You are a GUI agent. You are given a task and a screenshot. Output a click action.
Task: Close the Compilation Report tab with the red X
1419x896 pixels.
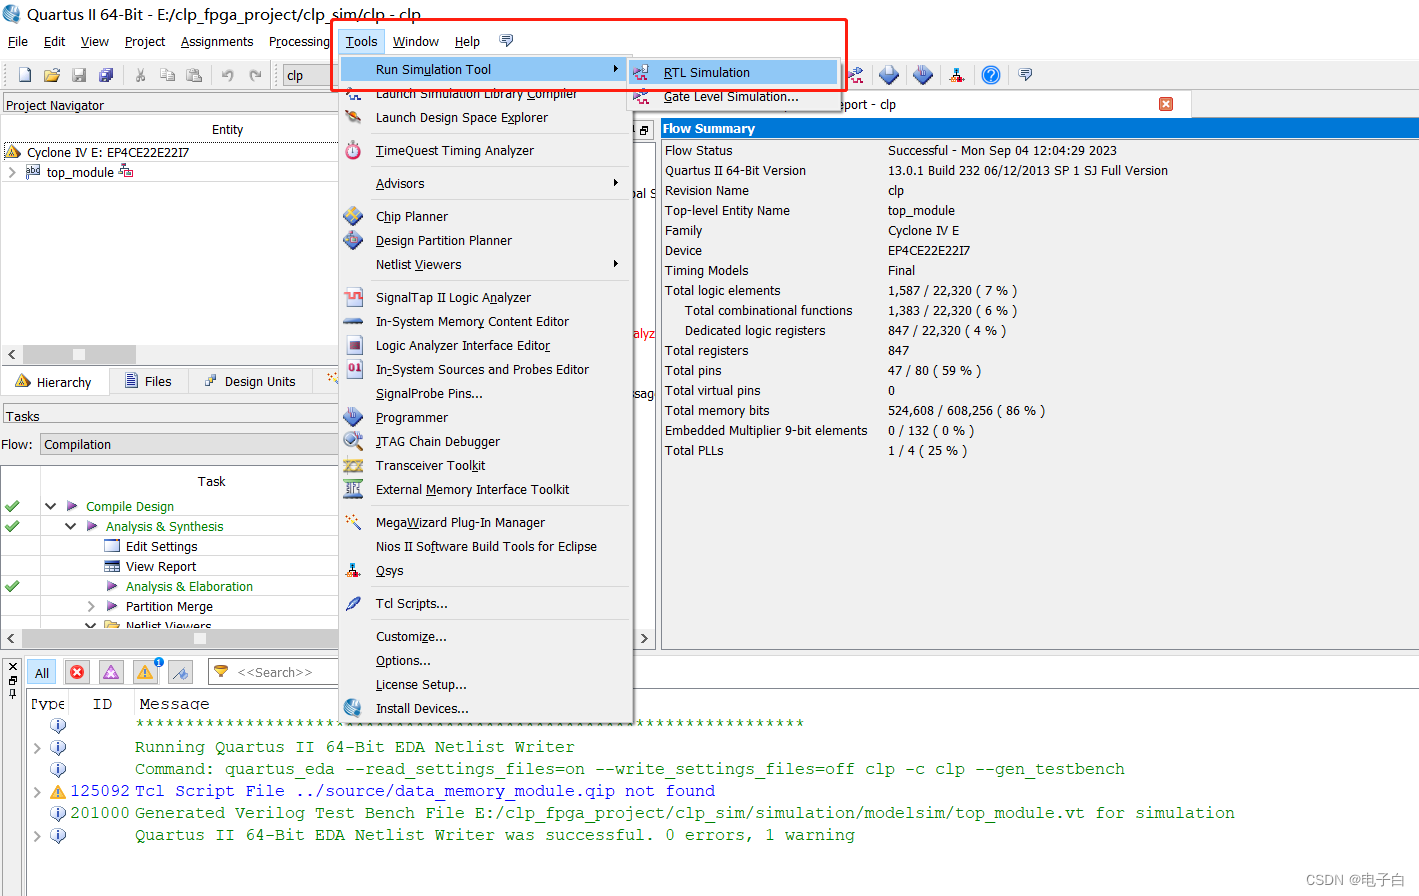click(x=1166, y=104)
